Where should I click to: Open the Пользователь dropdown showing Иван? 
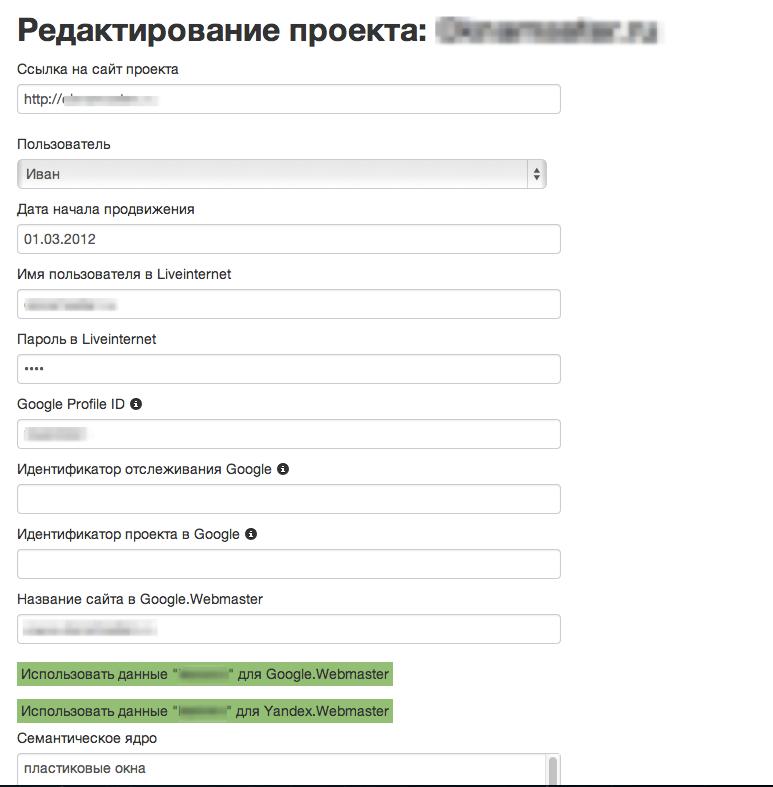[282, 174]
